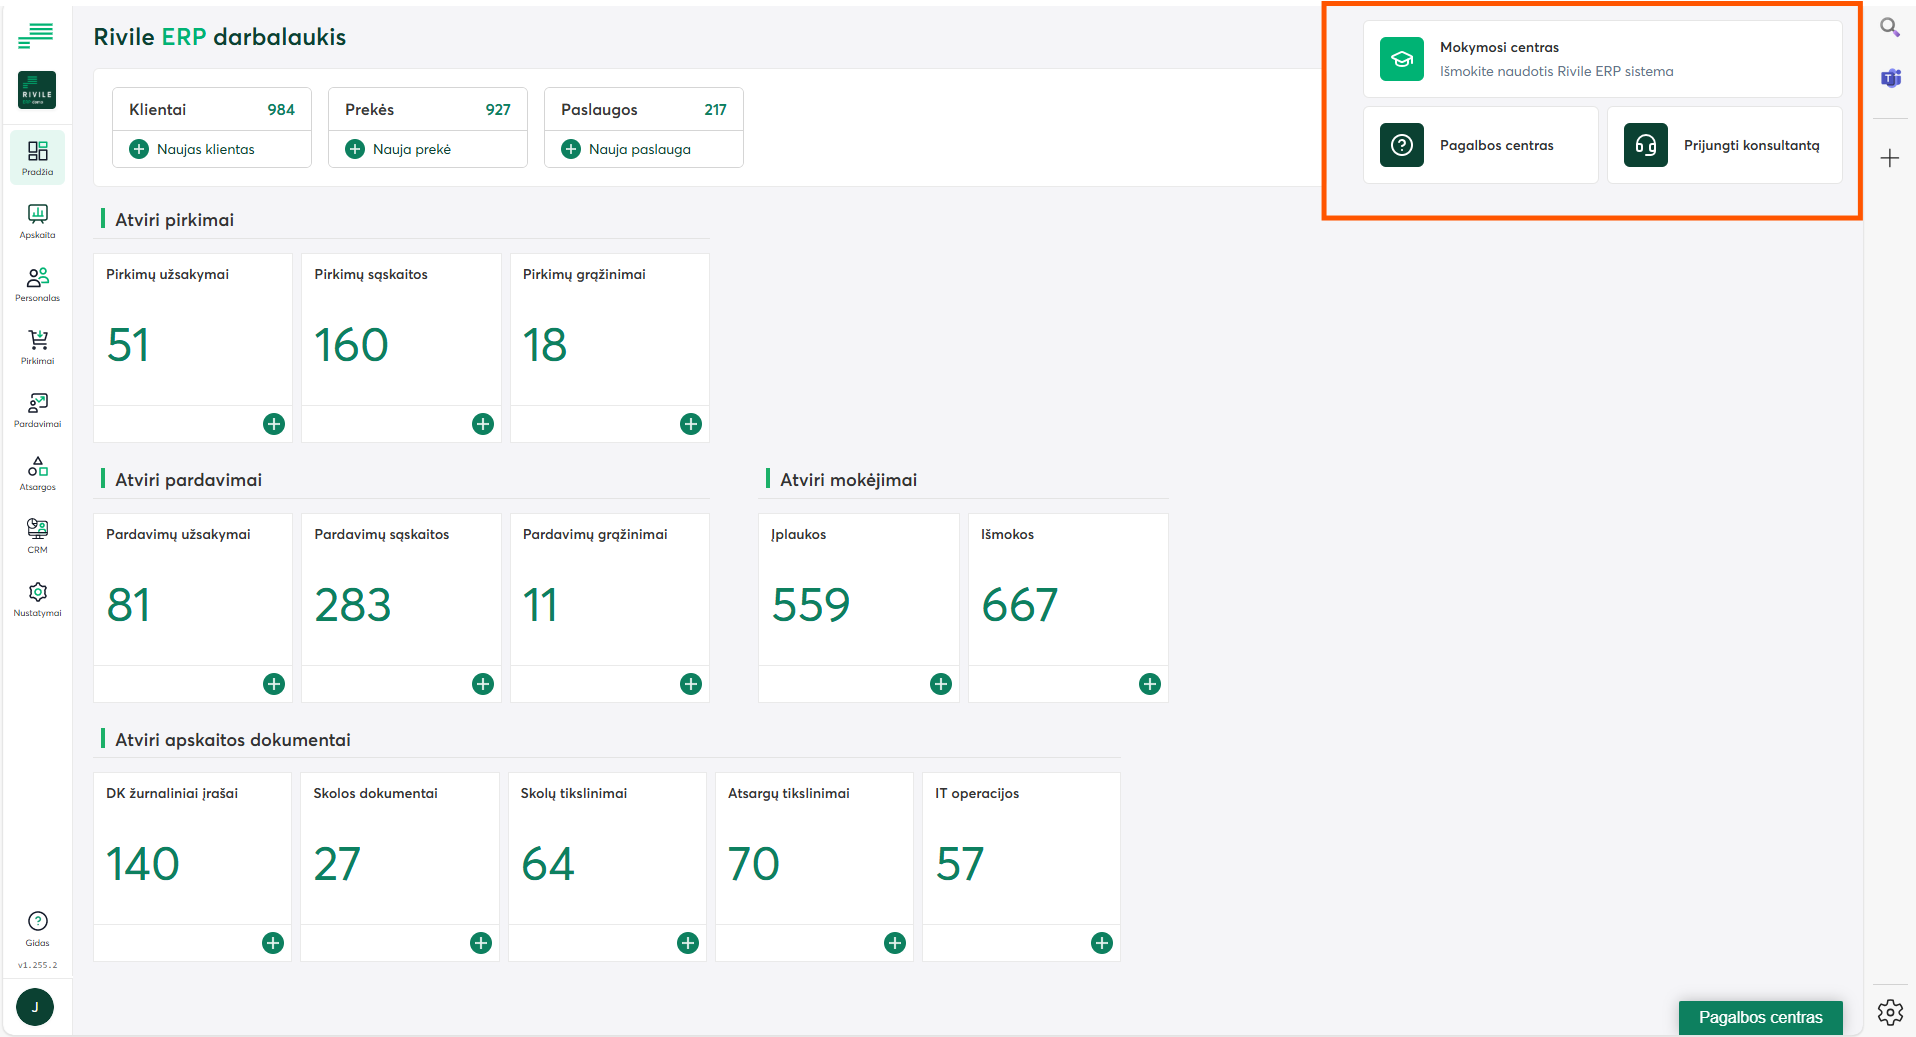The image size is (1916, 1037).
Task: Open Atsargos sidebar section
Action: point(37,473)
